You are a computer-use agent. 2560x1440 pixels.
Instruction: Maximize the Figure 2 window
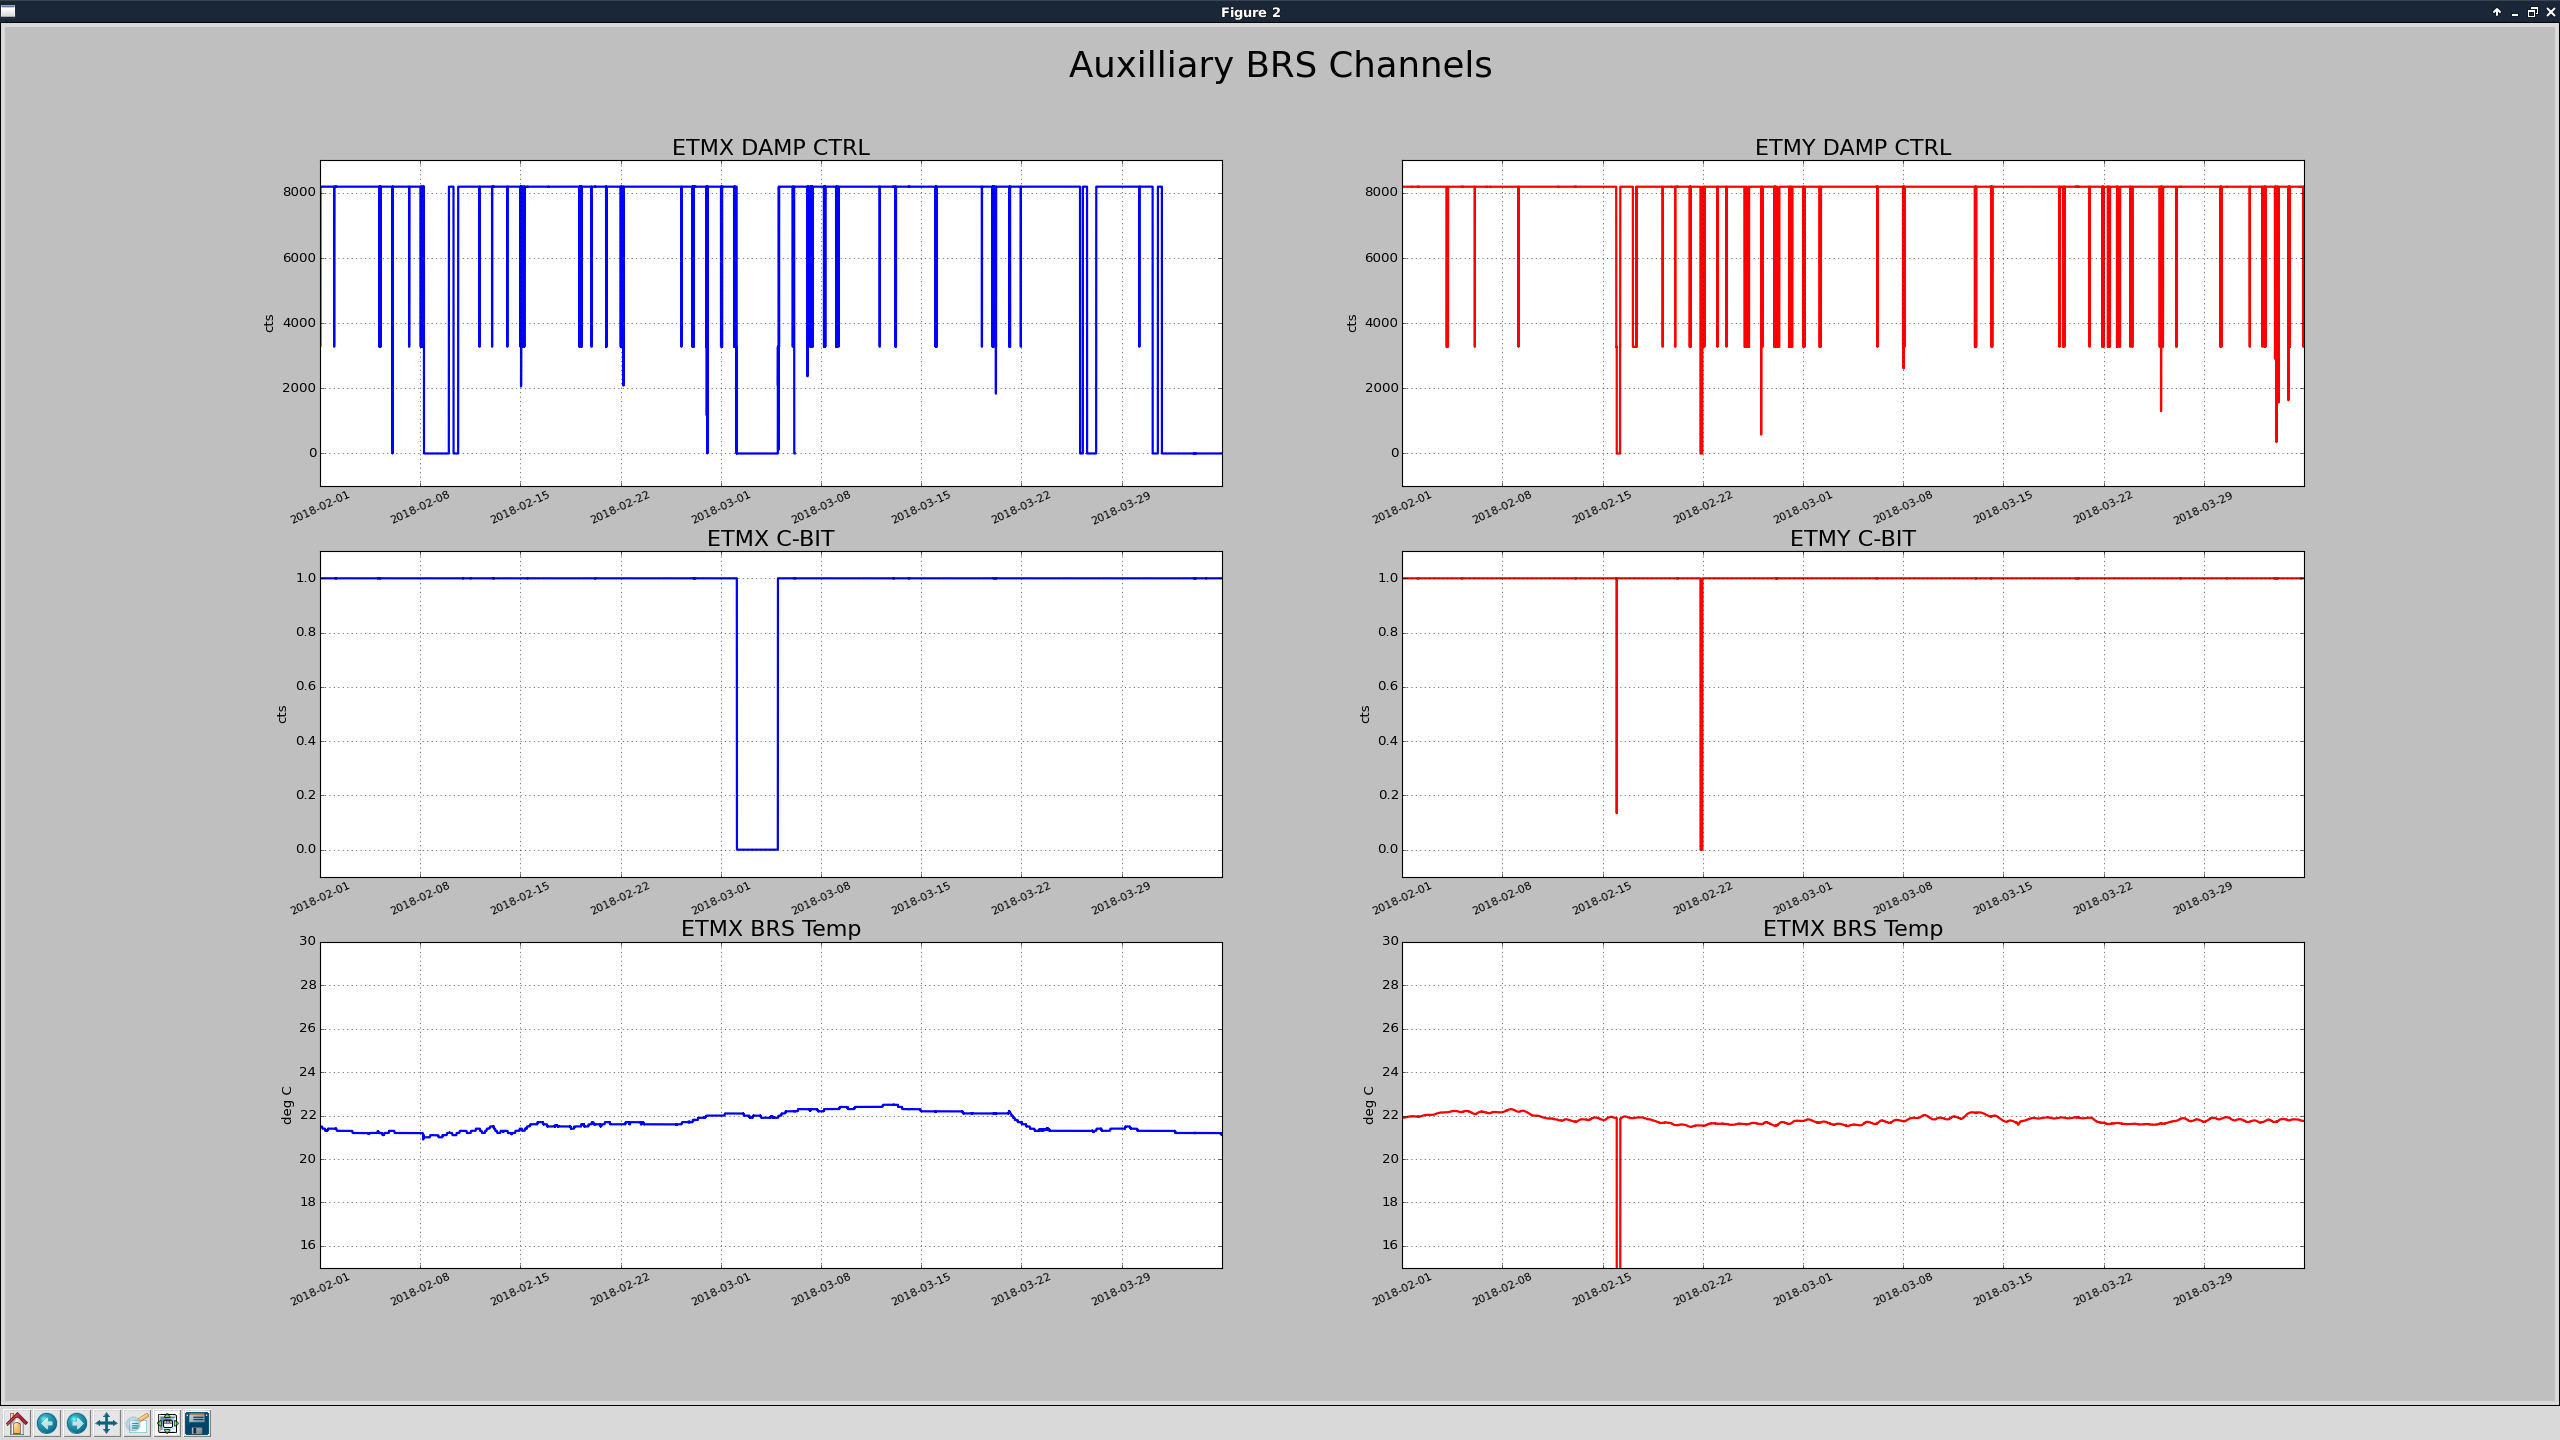pyautogui.click(x=2533, y=12)
